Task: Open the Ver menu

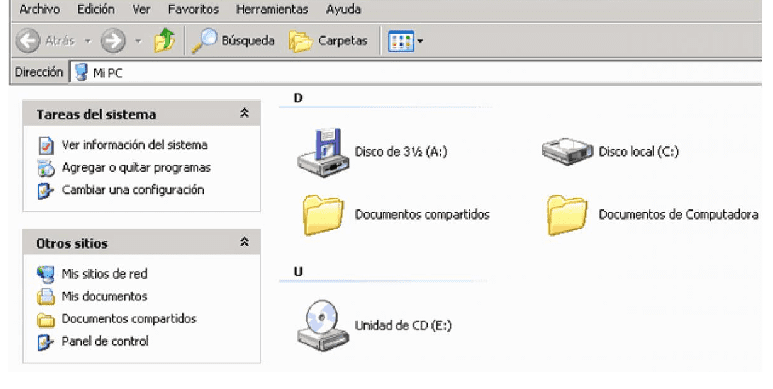Action: pyautogui.click(x=141, y=9)
